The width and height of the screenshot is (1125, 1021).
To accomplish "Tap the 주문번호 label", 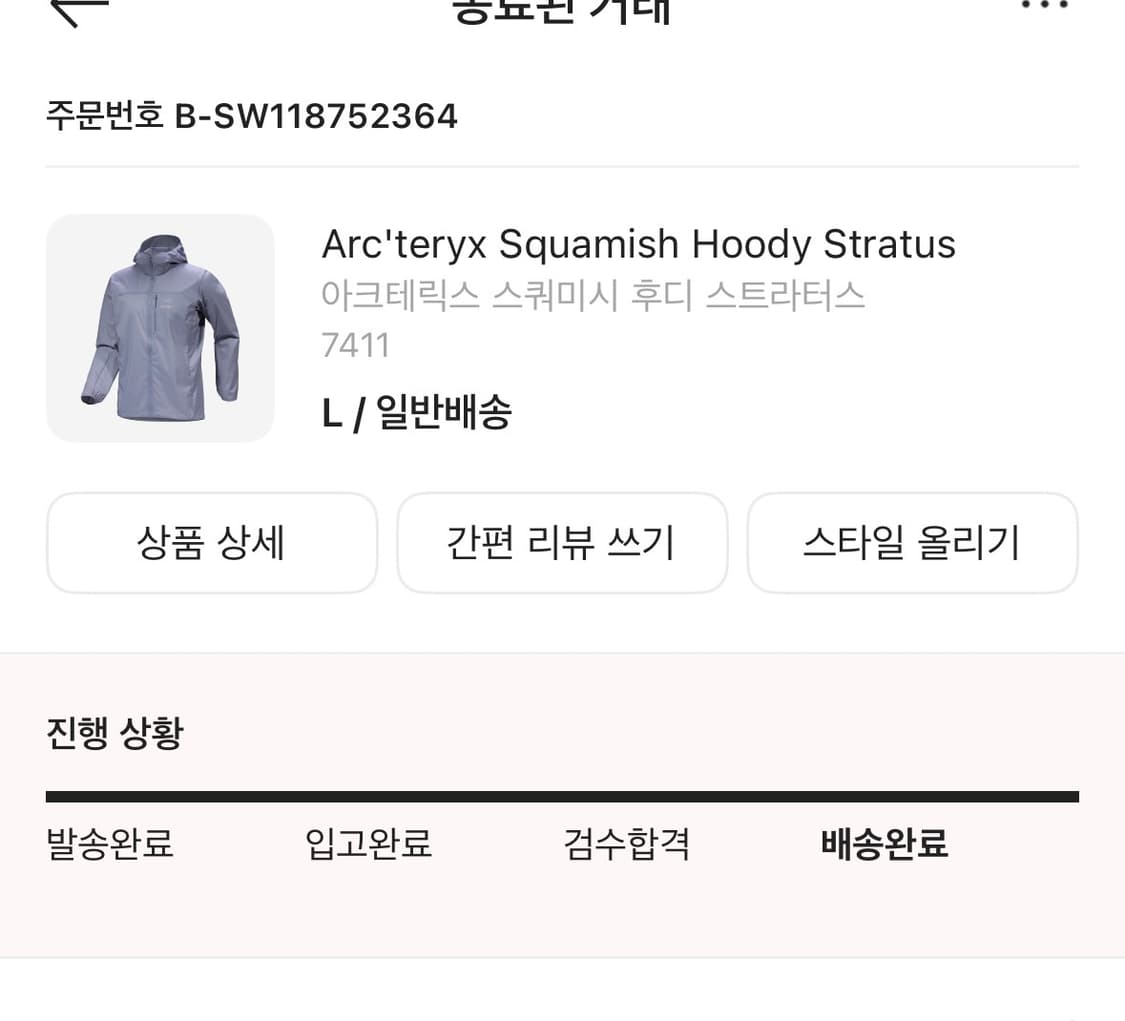I will point(104,116).
